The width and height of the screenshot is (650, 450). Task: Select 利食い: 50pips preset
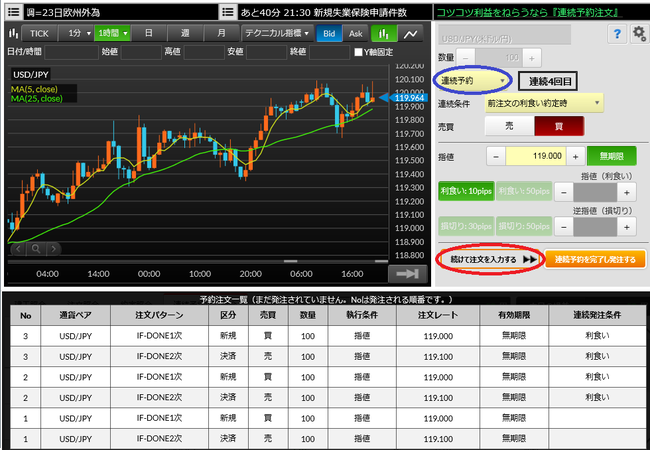524,191
